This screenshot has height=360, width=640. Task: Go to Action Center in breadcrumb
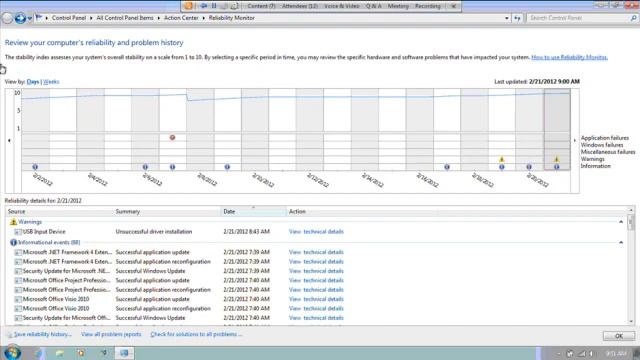coord(181,18)
